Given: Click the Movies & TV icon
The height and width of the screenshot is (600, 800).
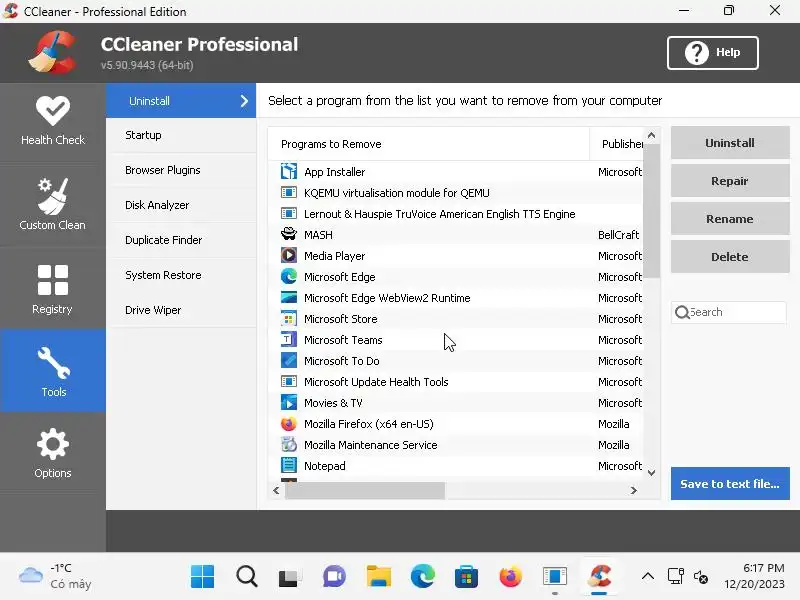Looking at the screenshot, I should (x=289, y=403).
